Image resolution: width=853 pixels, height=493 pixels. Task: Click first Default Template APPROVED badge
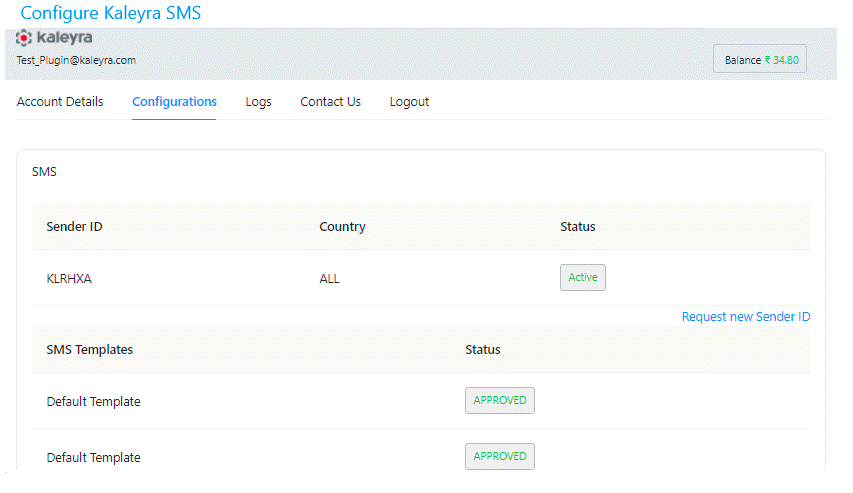point(499,400)
